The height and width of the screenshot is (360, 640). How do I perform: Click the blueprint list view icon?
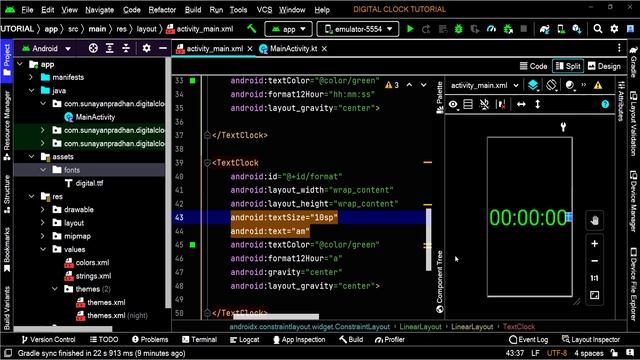tap(468, 104)
